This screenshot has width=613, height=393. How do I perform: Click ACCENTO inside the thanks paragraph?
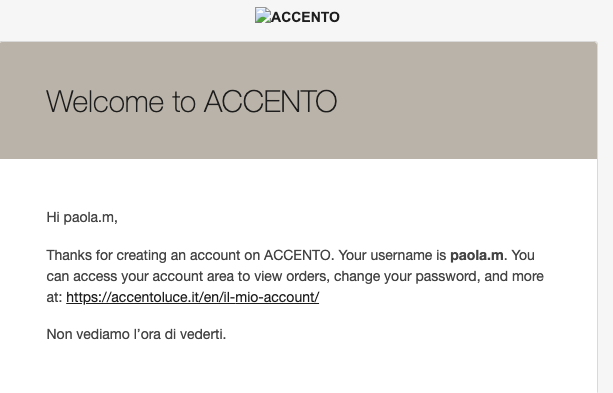pos(299,255)
